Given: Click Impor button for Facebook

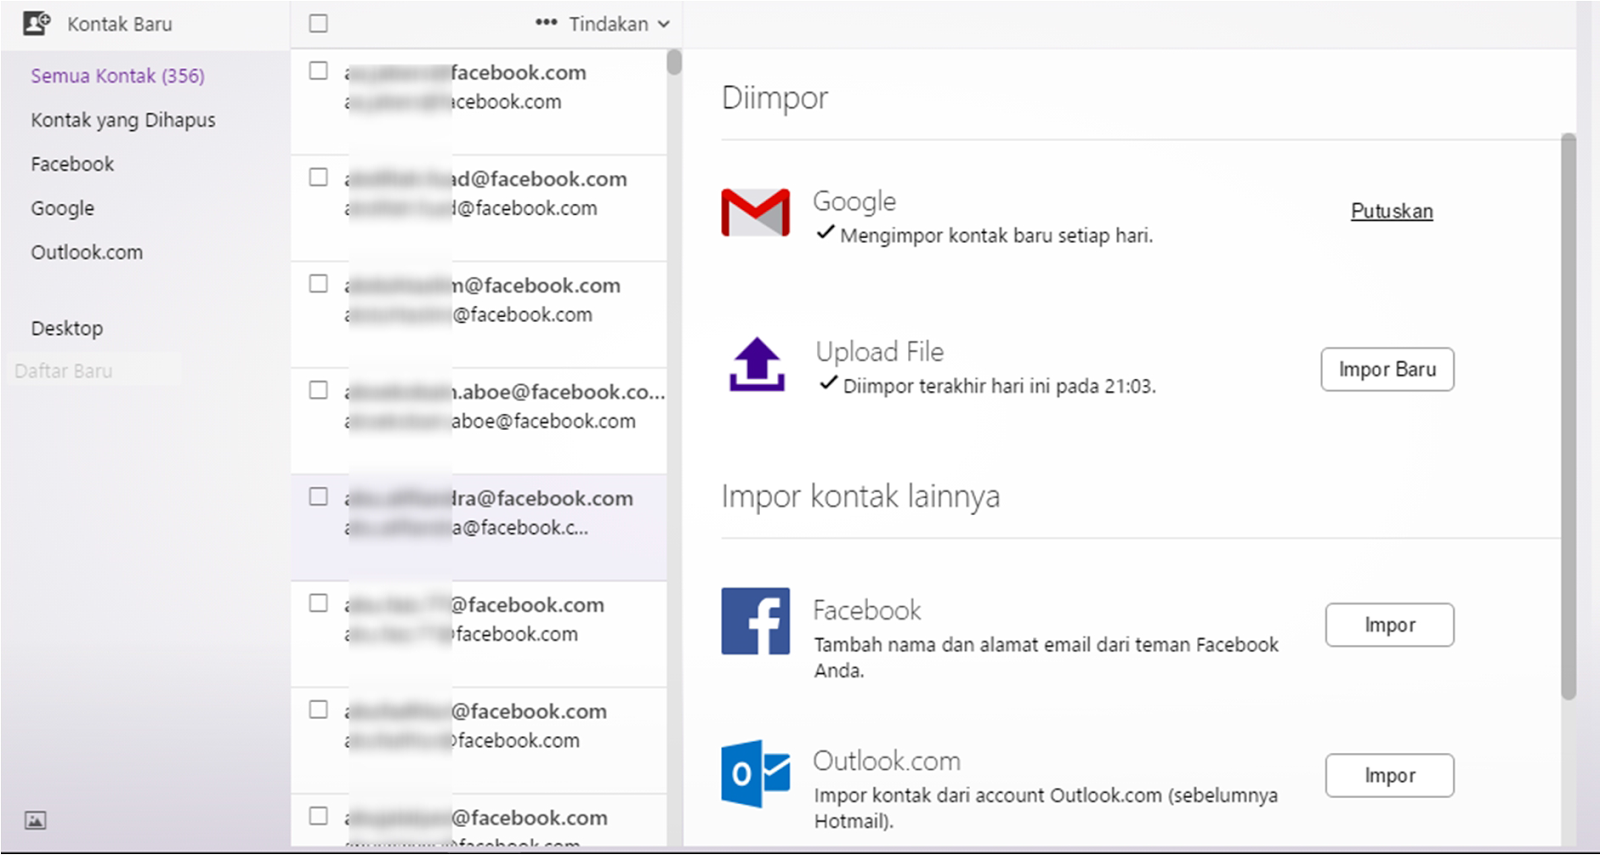Looking at the screenshot, I should click(1390, 625).
